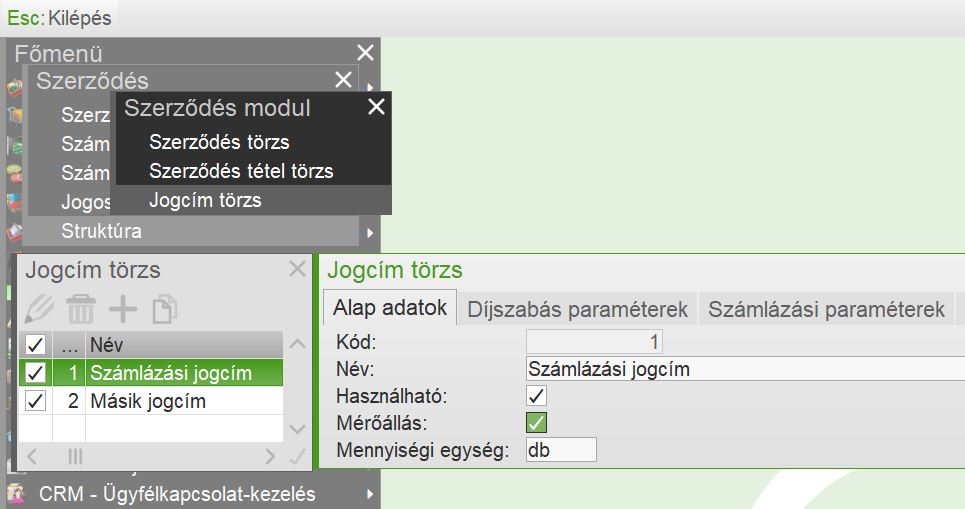Click the Mennyiségi egység field with db
The height and width of the screenshot is (509, 965).
pos(561,450)
